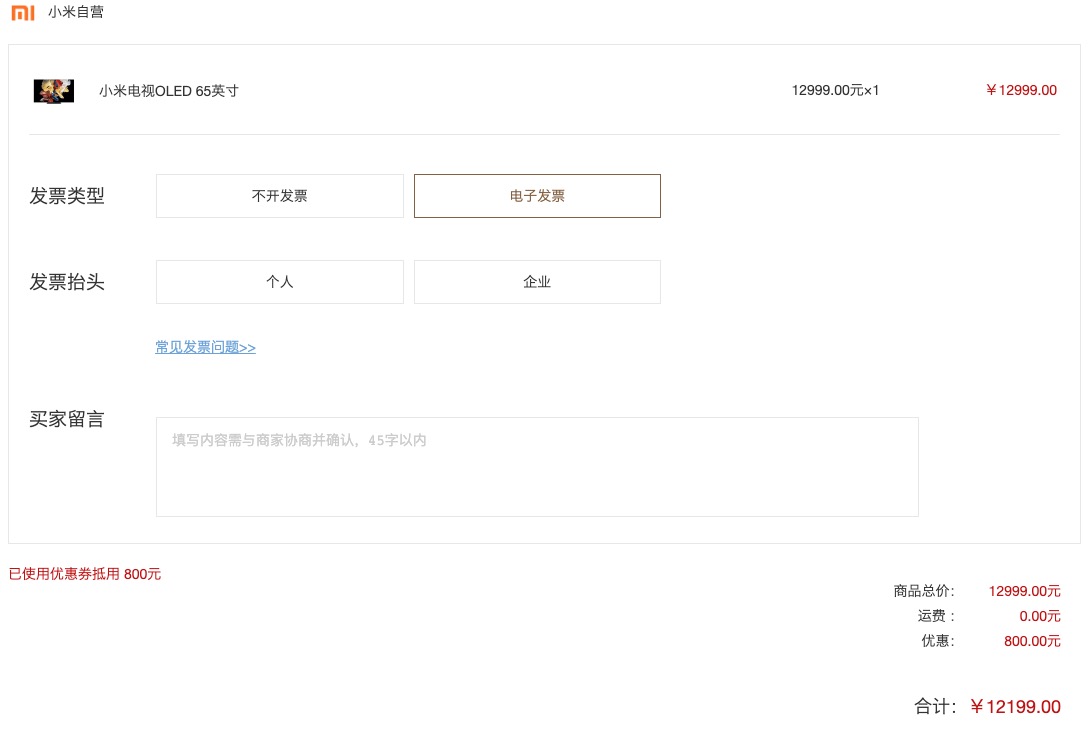Choose 企业 as invoice title
Screen dimensions: 1089x729
click(538, 282)
